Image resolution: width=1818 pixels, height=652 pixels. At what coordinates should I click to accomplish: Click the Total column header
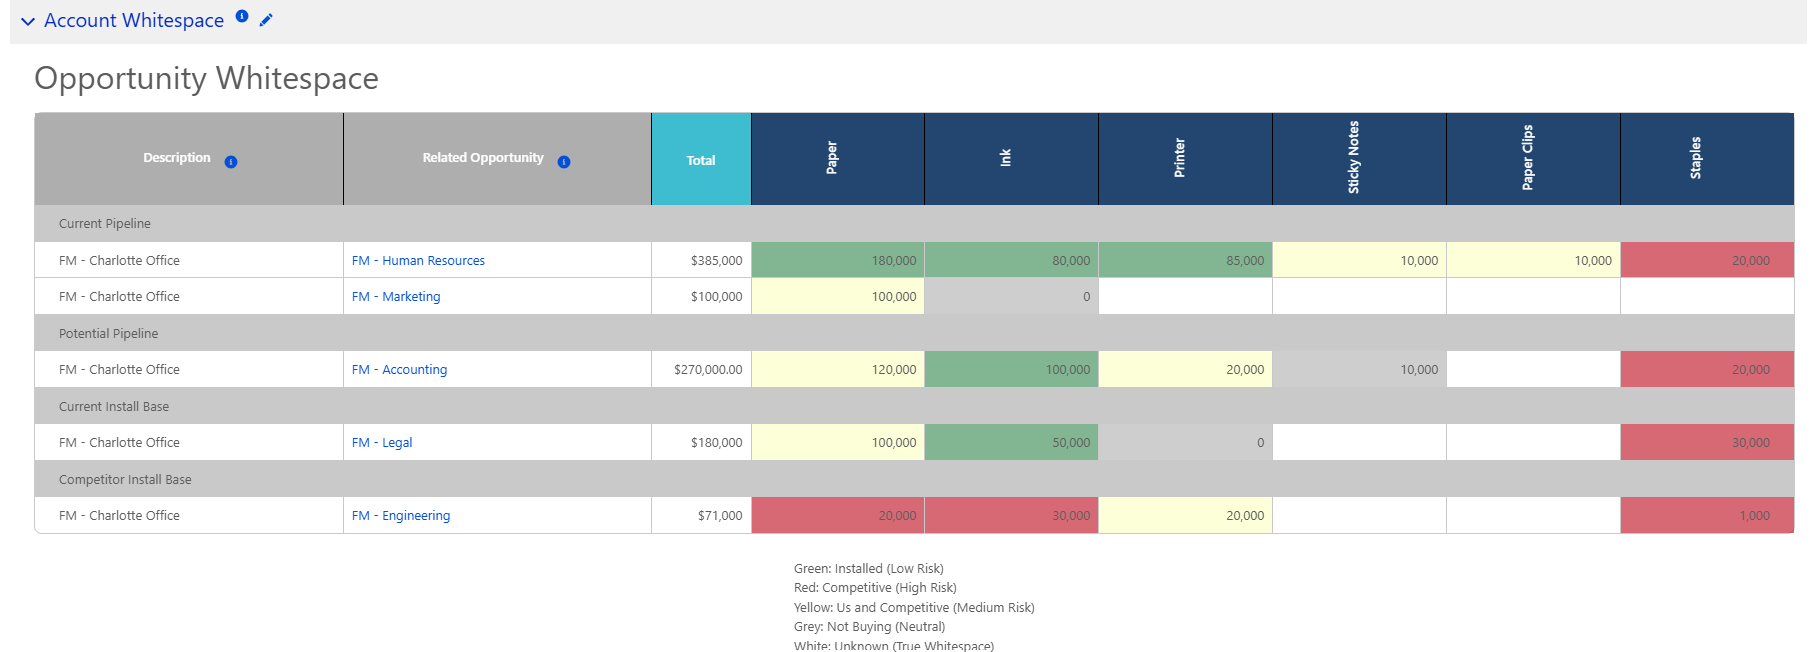[x=701, y=160]
